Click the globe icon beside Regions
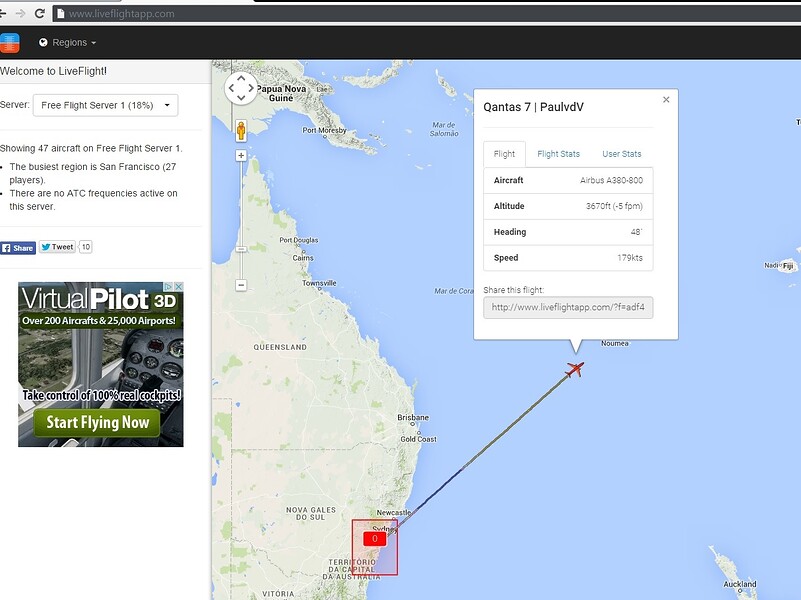The height and width of the screenshot is (600, 801). [43, 42]
